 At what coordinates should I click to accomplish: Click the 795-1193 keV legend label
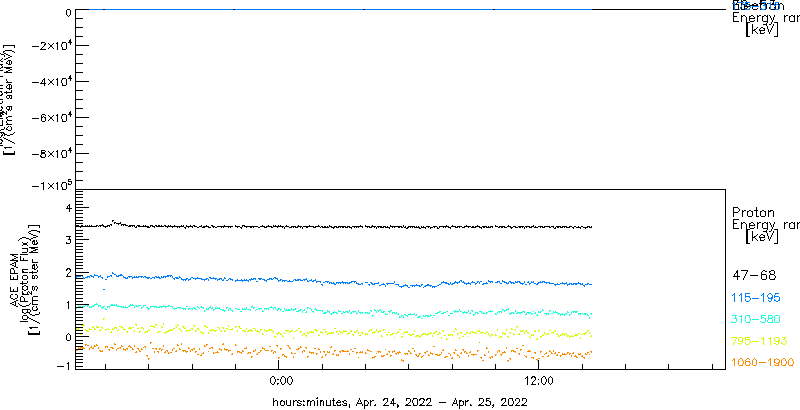click(760, 341)
